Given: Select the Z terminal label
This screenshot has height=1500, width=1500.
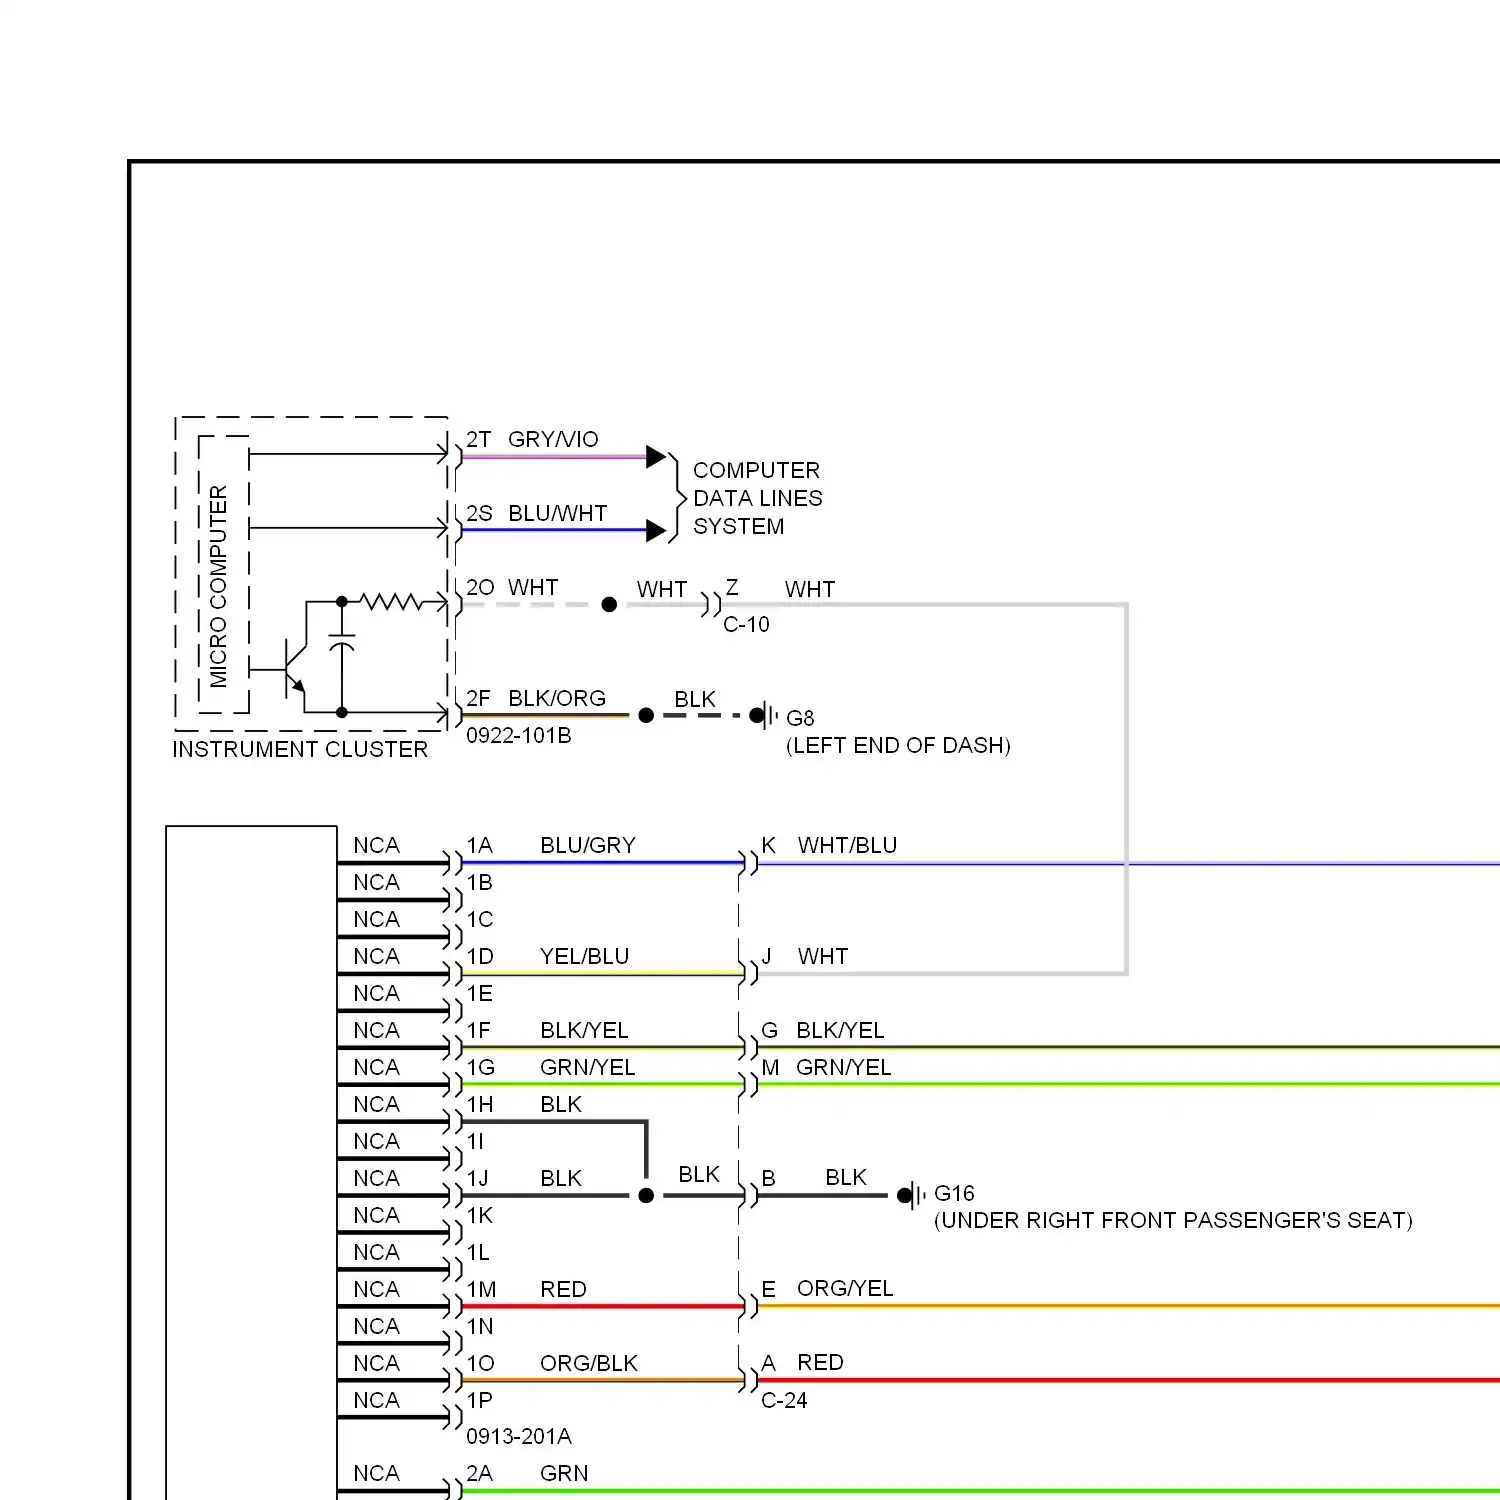Looking at the screenshot, I should click(732, 588).
